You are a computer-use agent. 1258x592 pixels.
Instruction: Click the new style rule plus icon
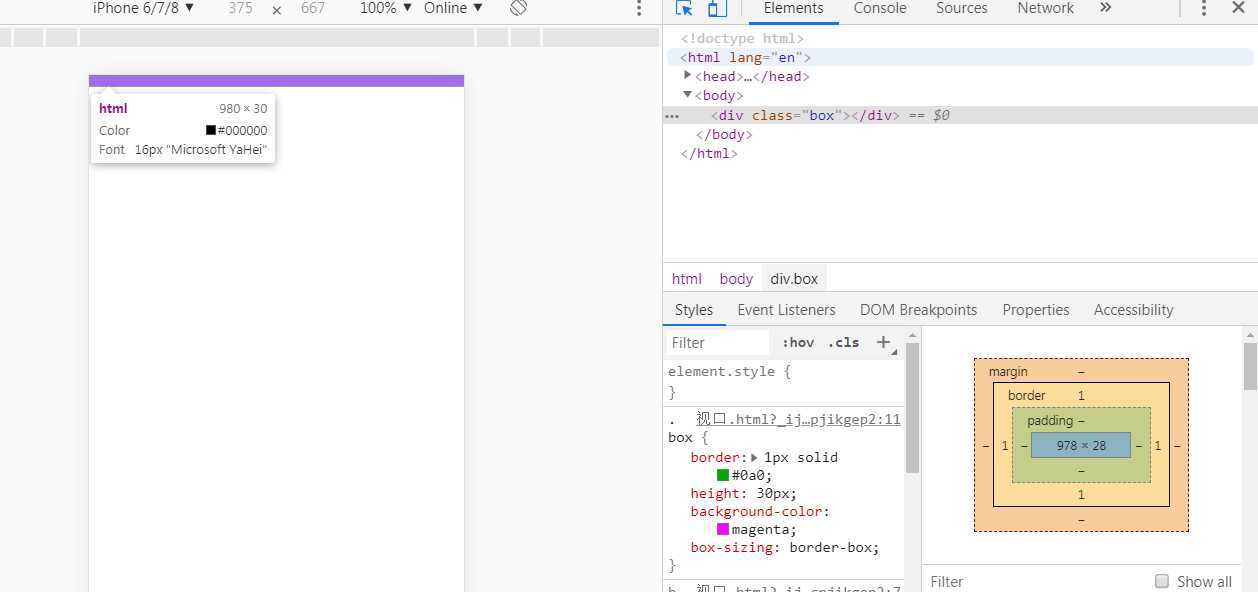883,342
